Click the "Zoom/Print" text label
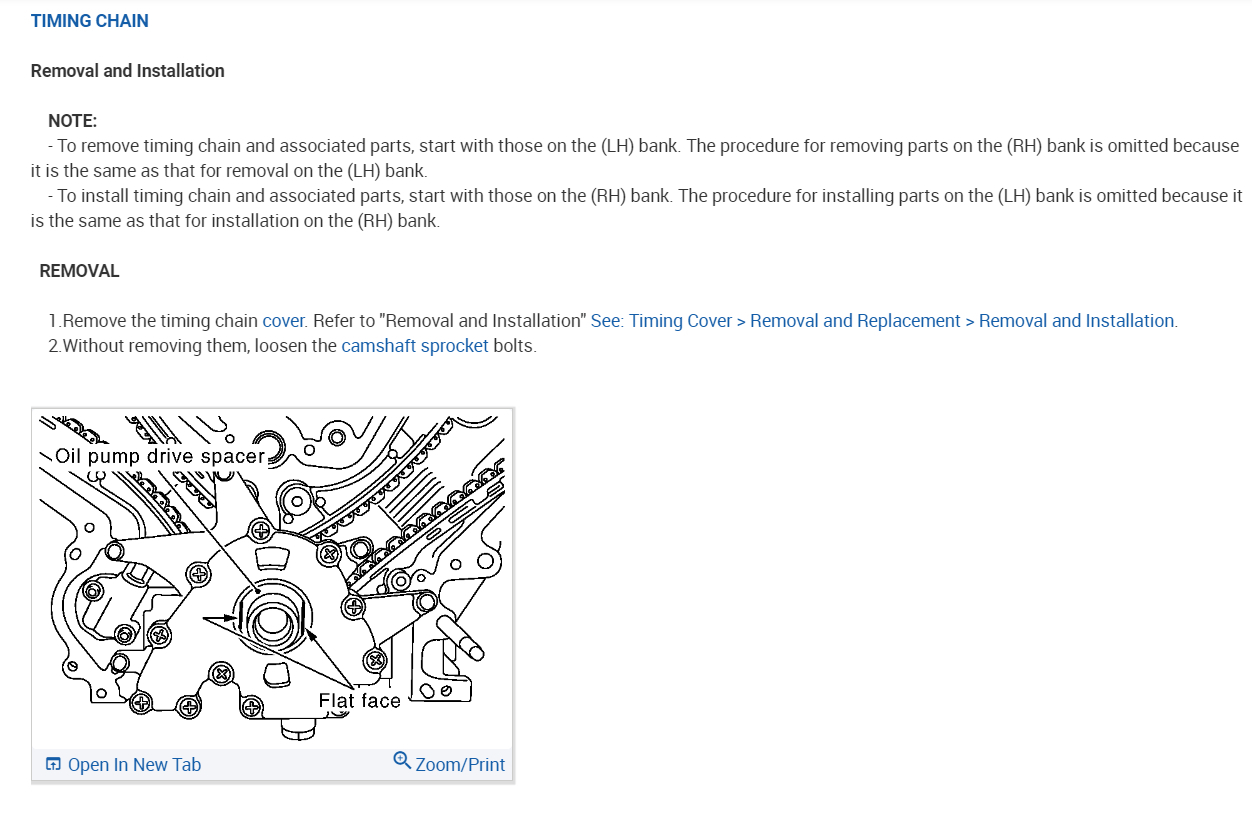The width and height of the screenshot is (1252, 822). (460, 765)
